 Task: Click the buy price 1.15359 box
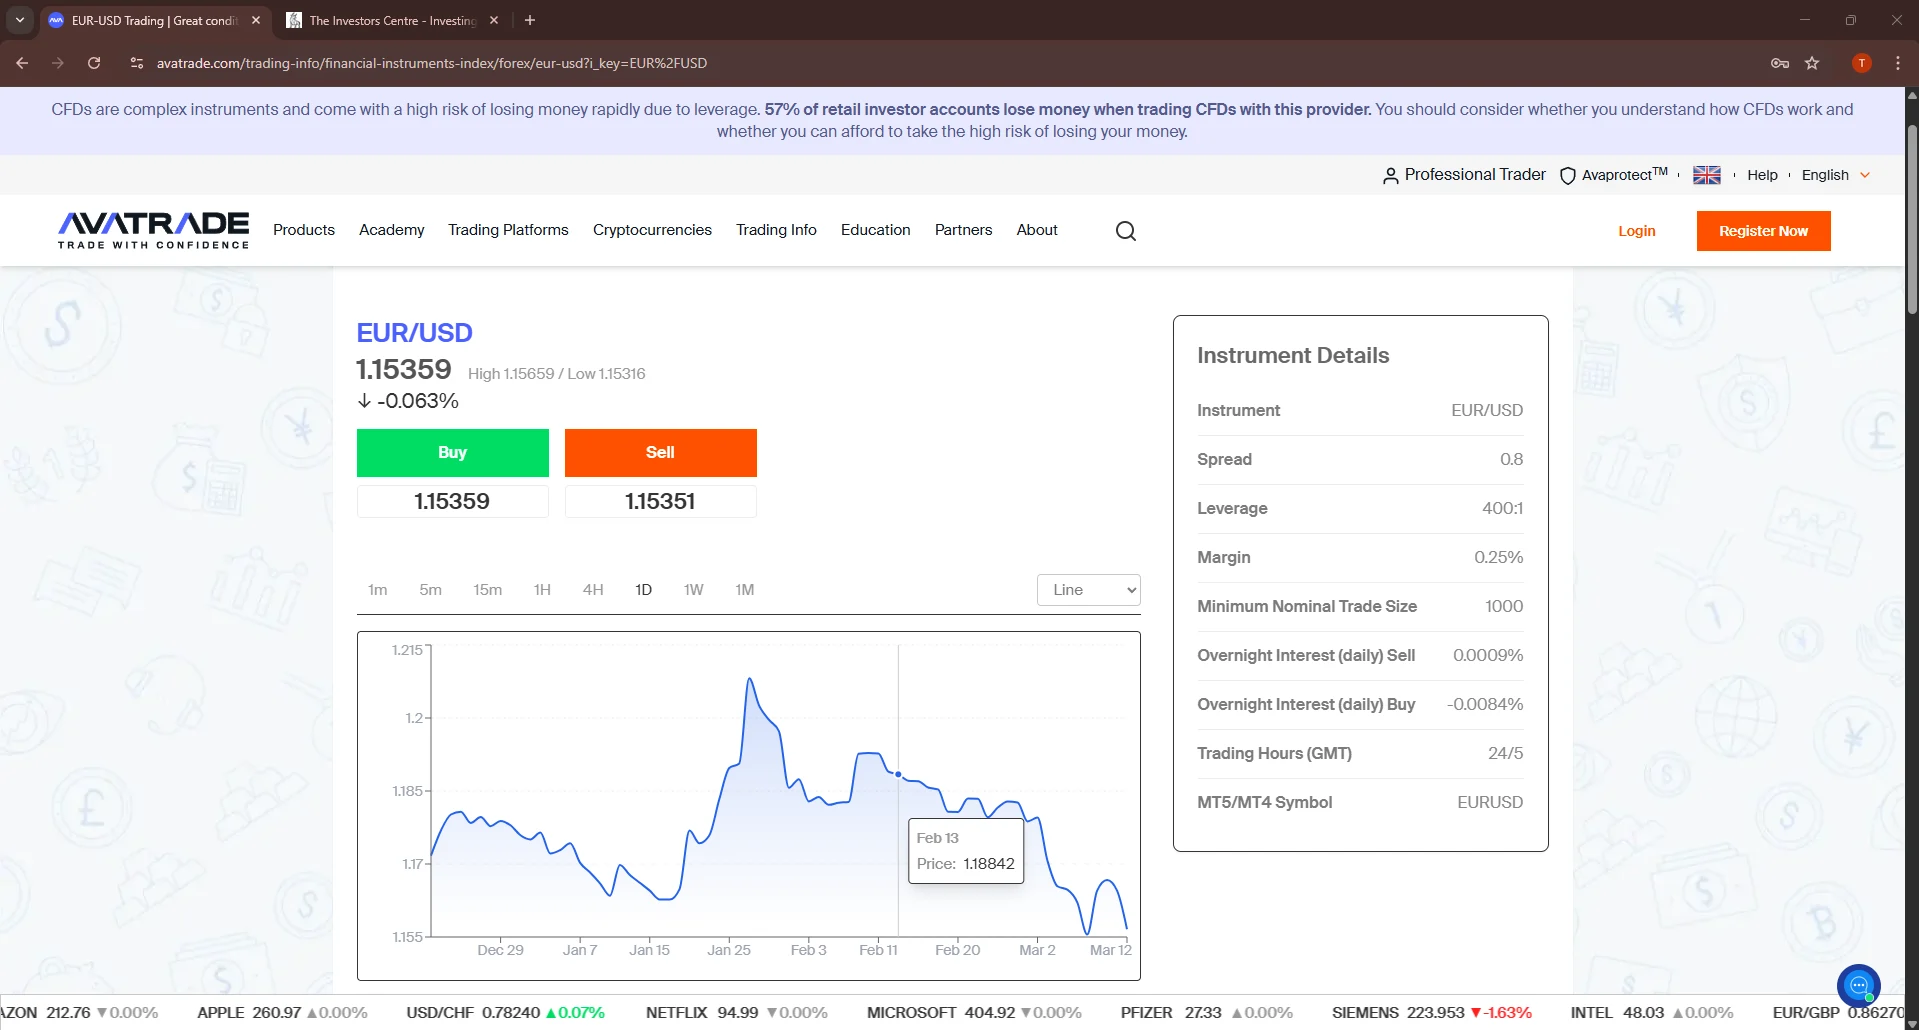[453, 501]
